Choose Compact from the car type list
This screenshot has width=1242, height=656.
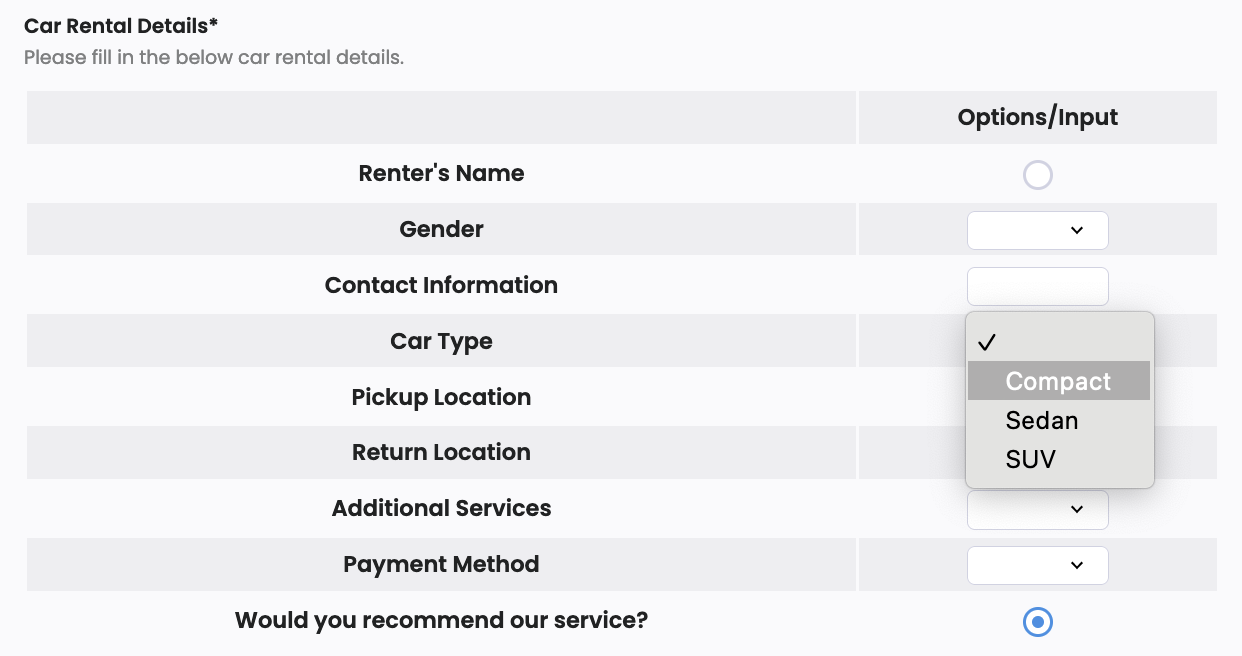[1059, 381]
